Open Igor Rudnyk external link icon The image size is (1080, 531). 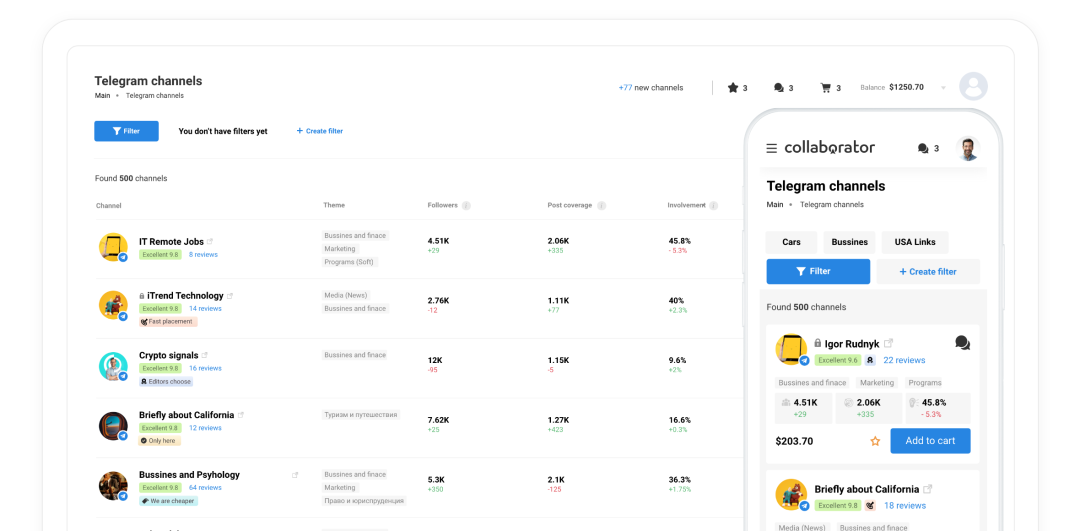tap(889, 343)
